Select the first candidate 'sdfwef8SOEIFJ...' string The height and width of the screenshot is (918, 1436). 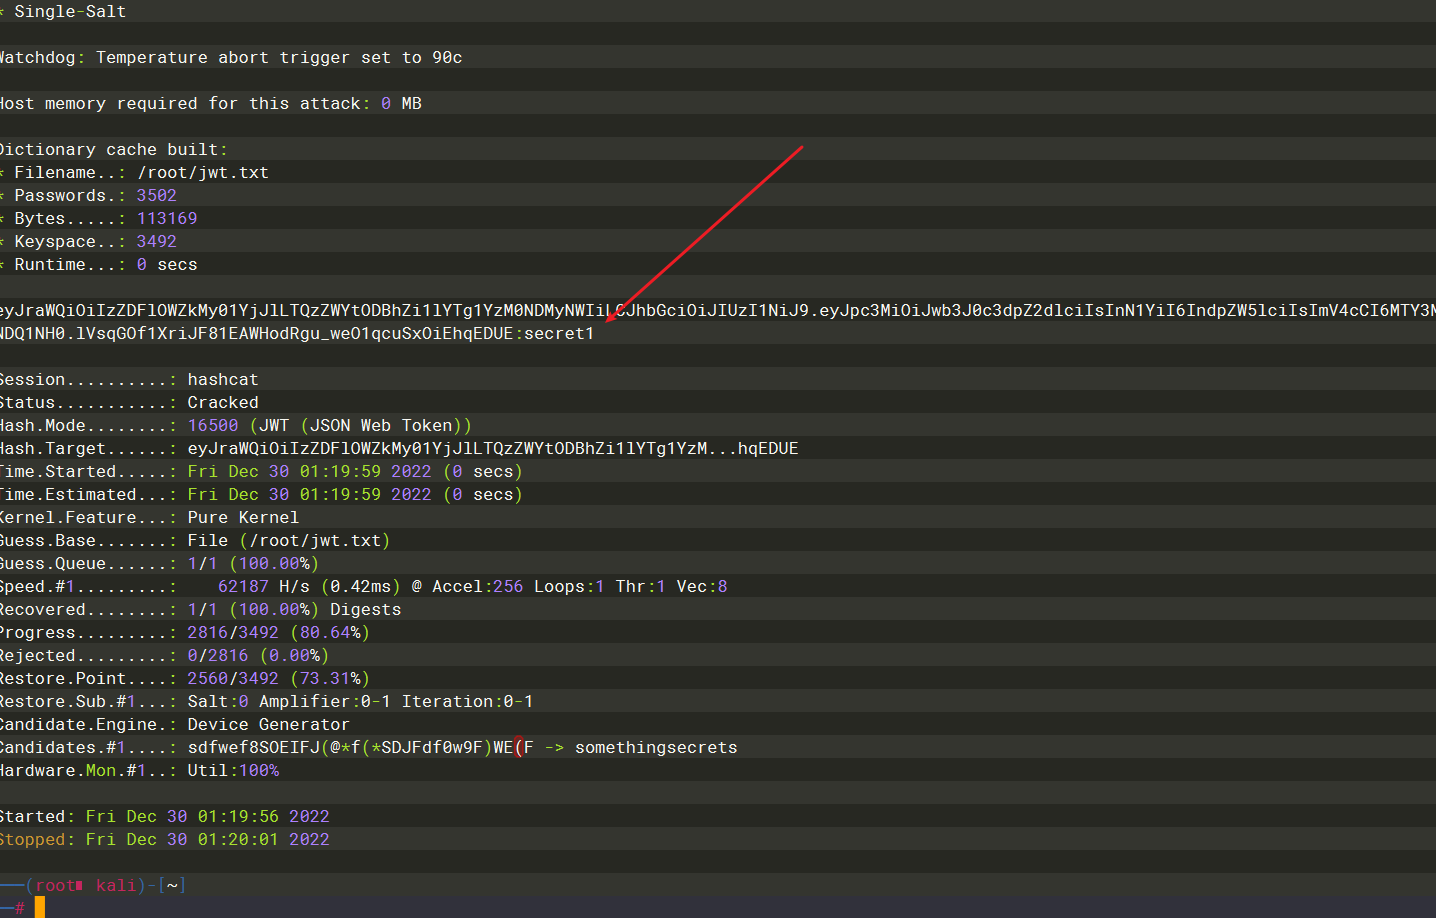(x=361, y=748)
